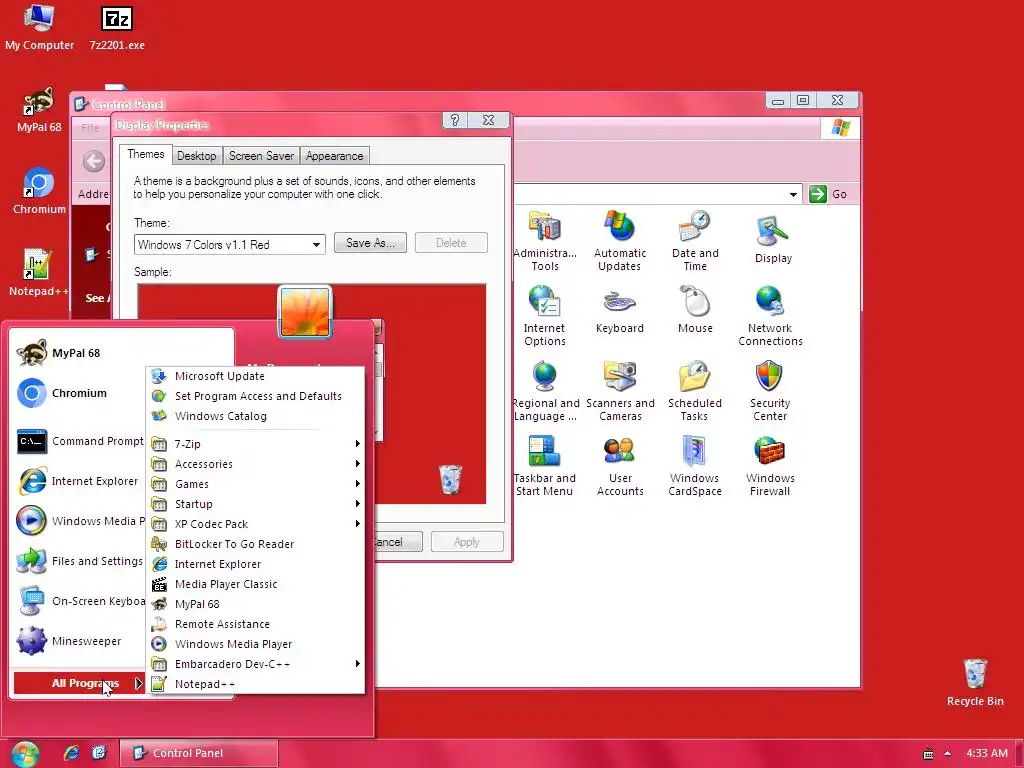Open the on-screen keyboard tray icon
The width and height of the screenshot is (1024, 768).
click(928, 754)
